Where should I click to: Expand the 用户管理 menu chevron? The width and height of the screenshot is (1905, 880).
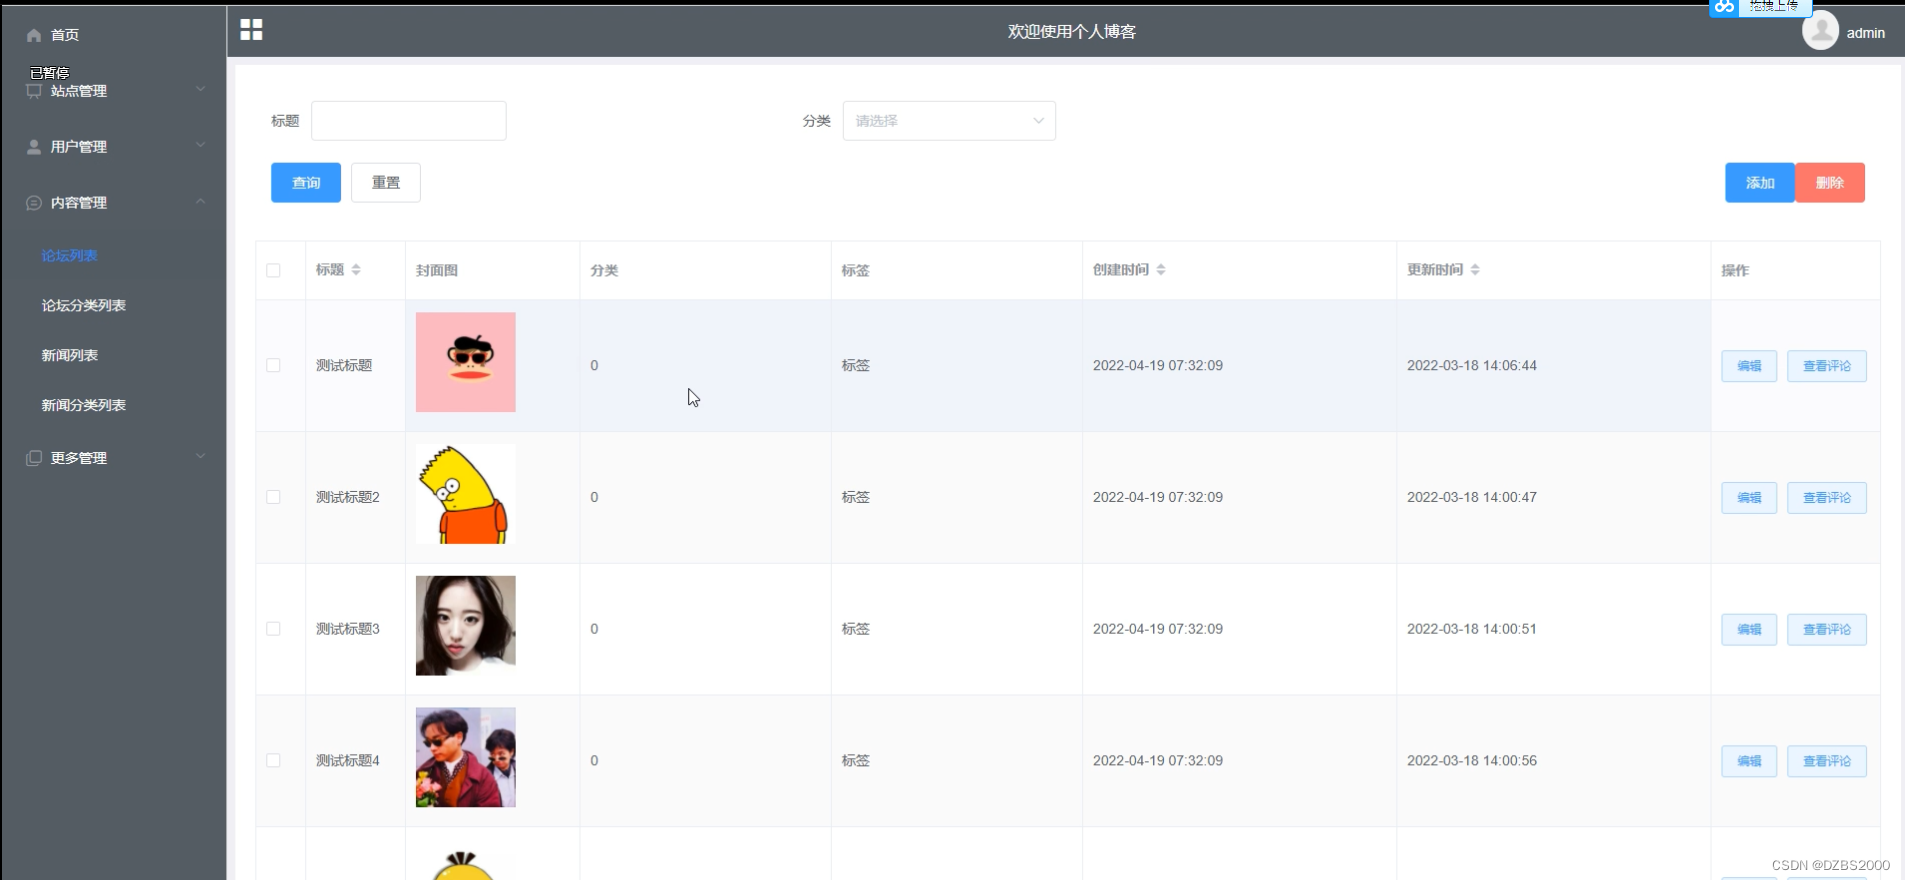point(201,145)
